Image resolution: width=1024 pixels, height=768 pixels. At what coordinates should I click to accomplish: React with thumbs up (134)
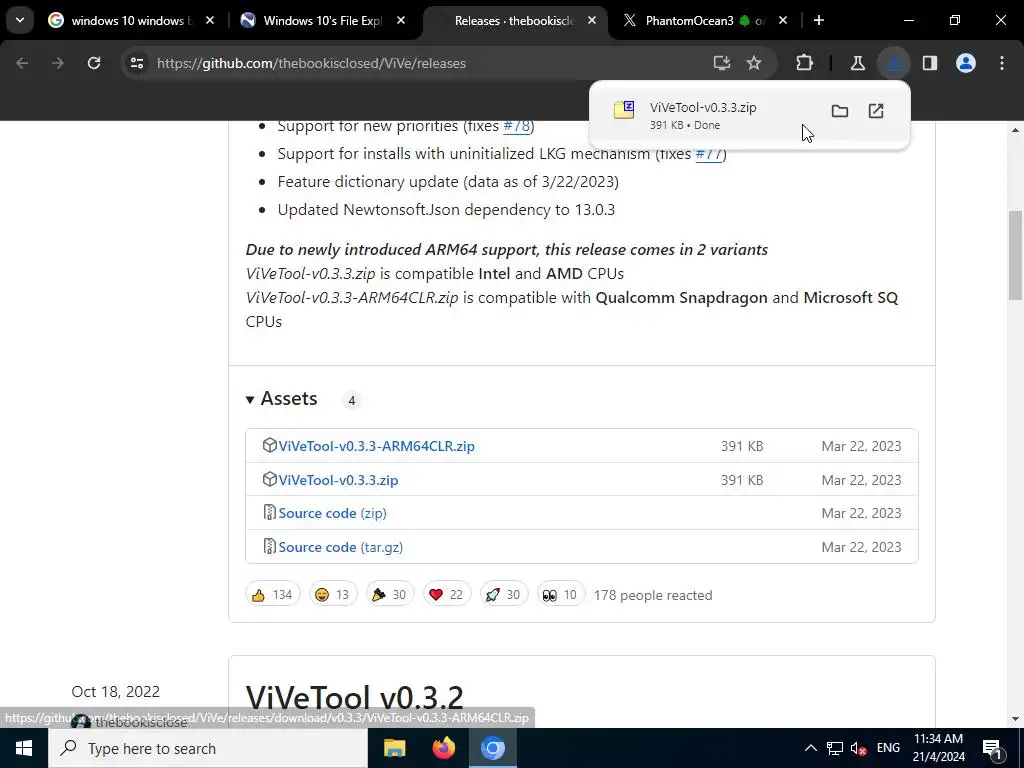tap(272, 594)
